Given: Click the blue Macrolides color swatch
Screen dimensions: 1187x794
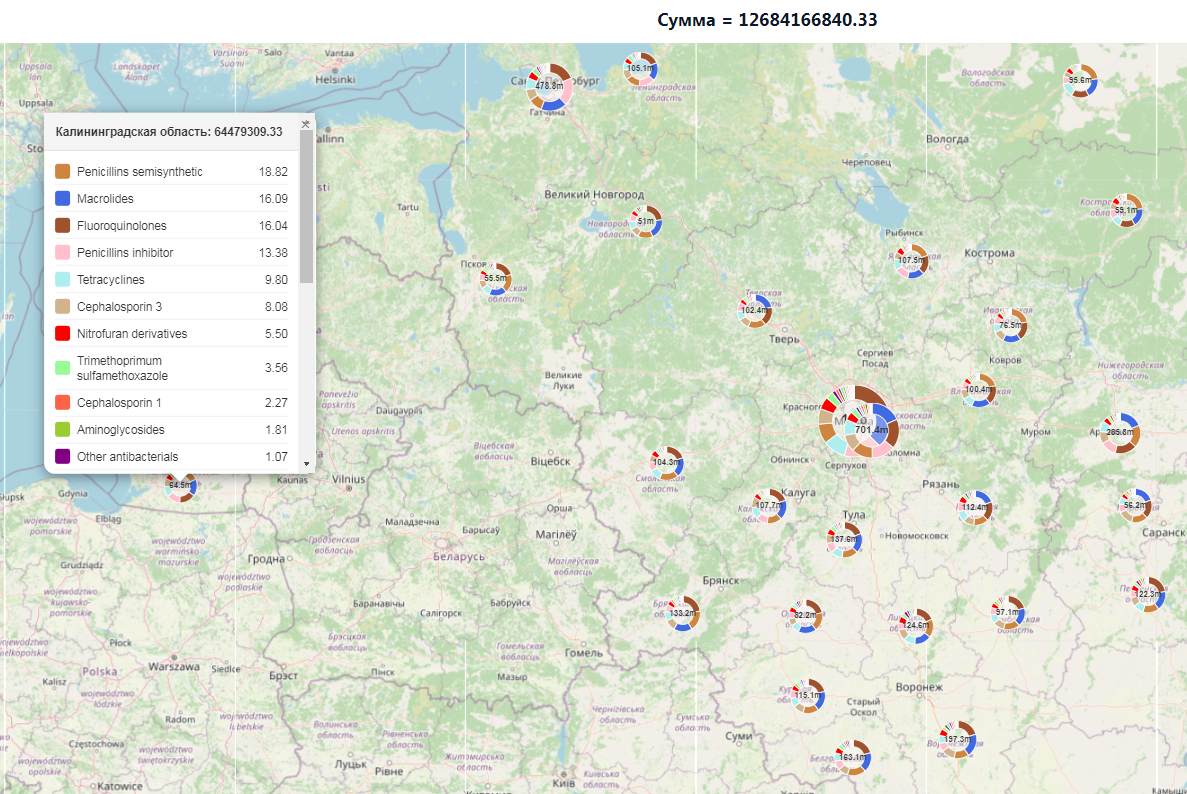Looking at the screenshot, I should (x=62, y=199).
